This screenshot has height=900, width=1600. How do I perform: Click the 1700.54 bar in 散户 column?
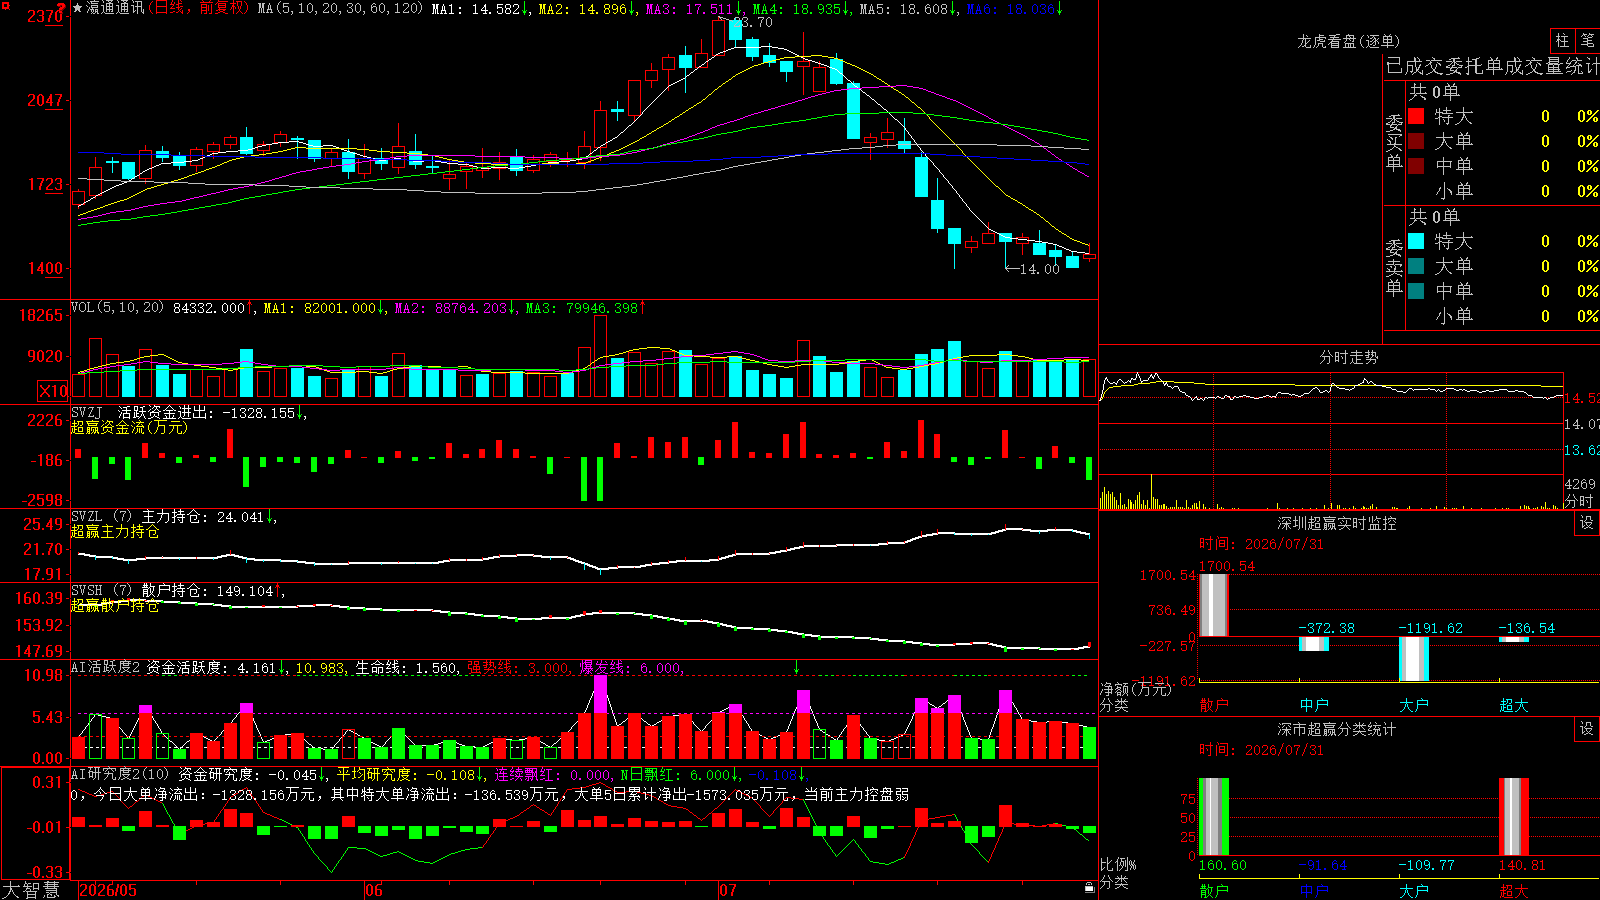click(1214, 605)
